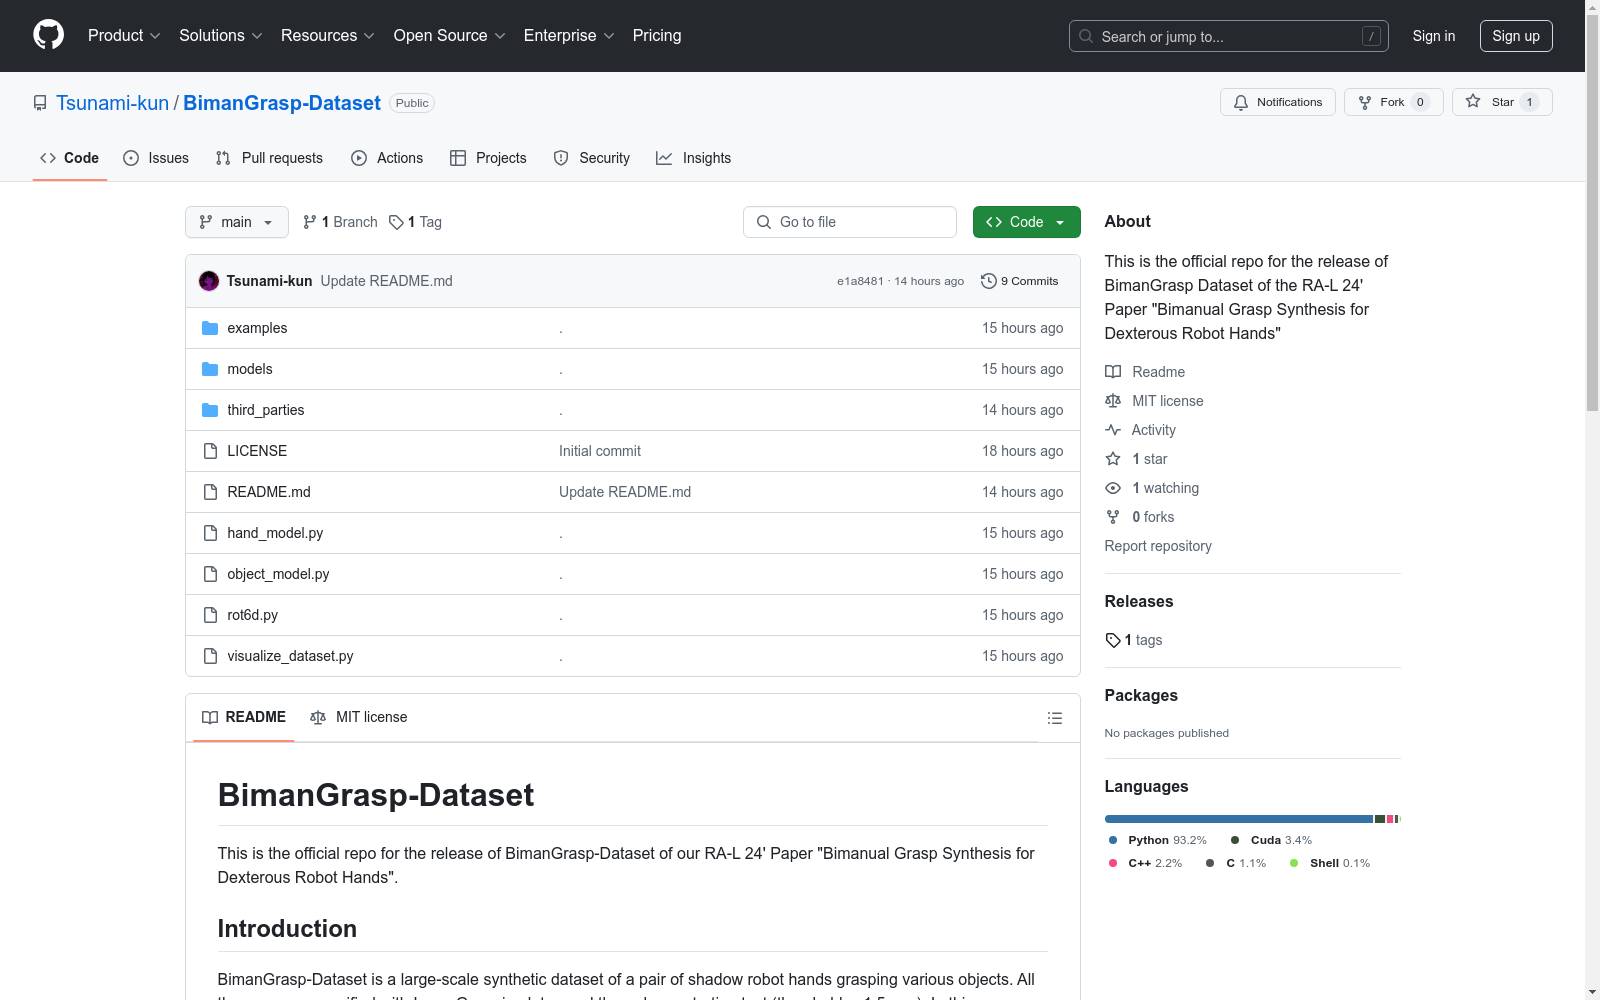Select the Readme book icon
1600x1000 pixels.
click(x=1113, y=372)
